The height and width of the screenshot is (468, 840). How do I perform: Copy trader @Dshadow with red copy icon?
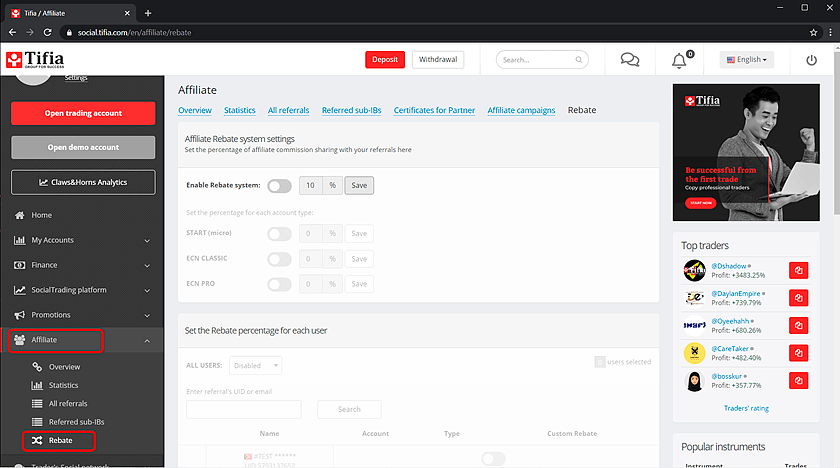click(798, 270)
